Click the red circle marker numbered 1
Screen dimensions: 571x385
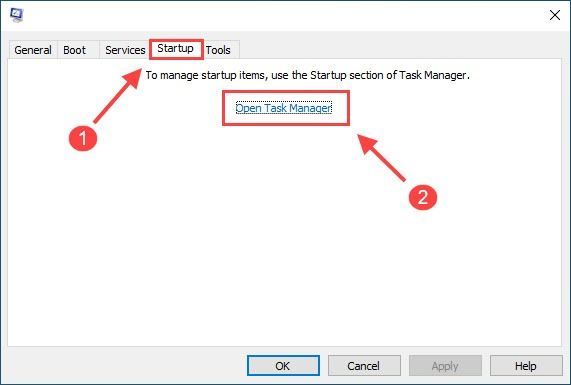[x=83, y=138]
